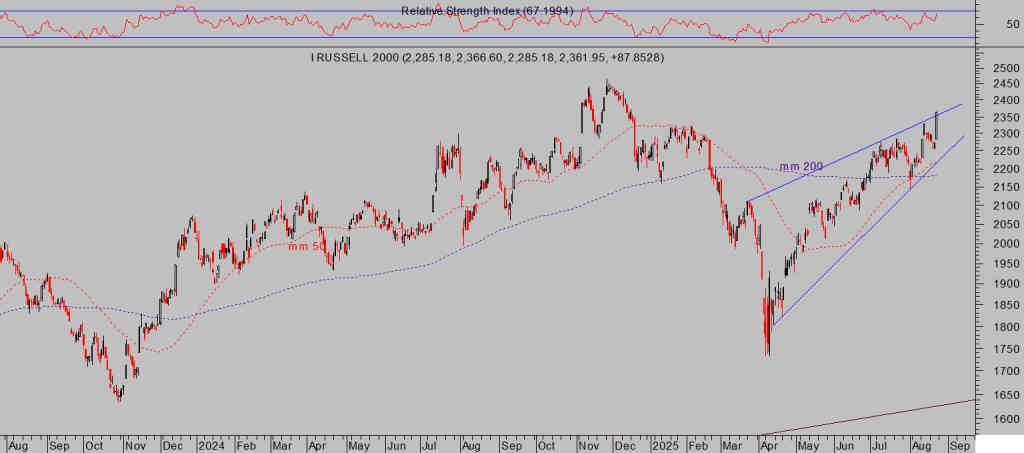Viewport: 1024px width, 453px height.
Task: Click the Relative Strength Index (67.1994) title
Action: tap(487, 11)
